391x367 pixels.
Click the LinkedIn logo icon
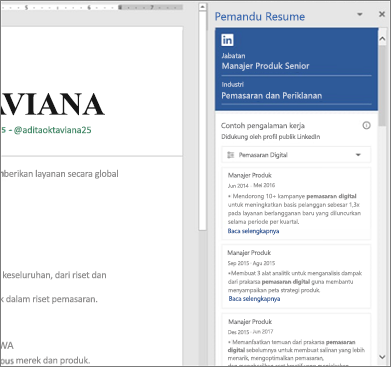point(227,40)
